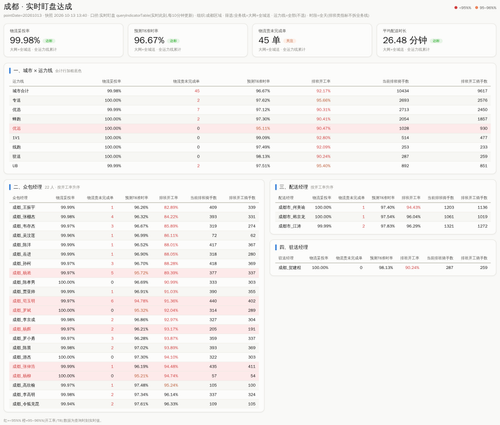Click the red 92.17% cell

coord(323,91)
